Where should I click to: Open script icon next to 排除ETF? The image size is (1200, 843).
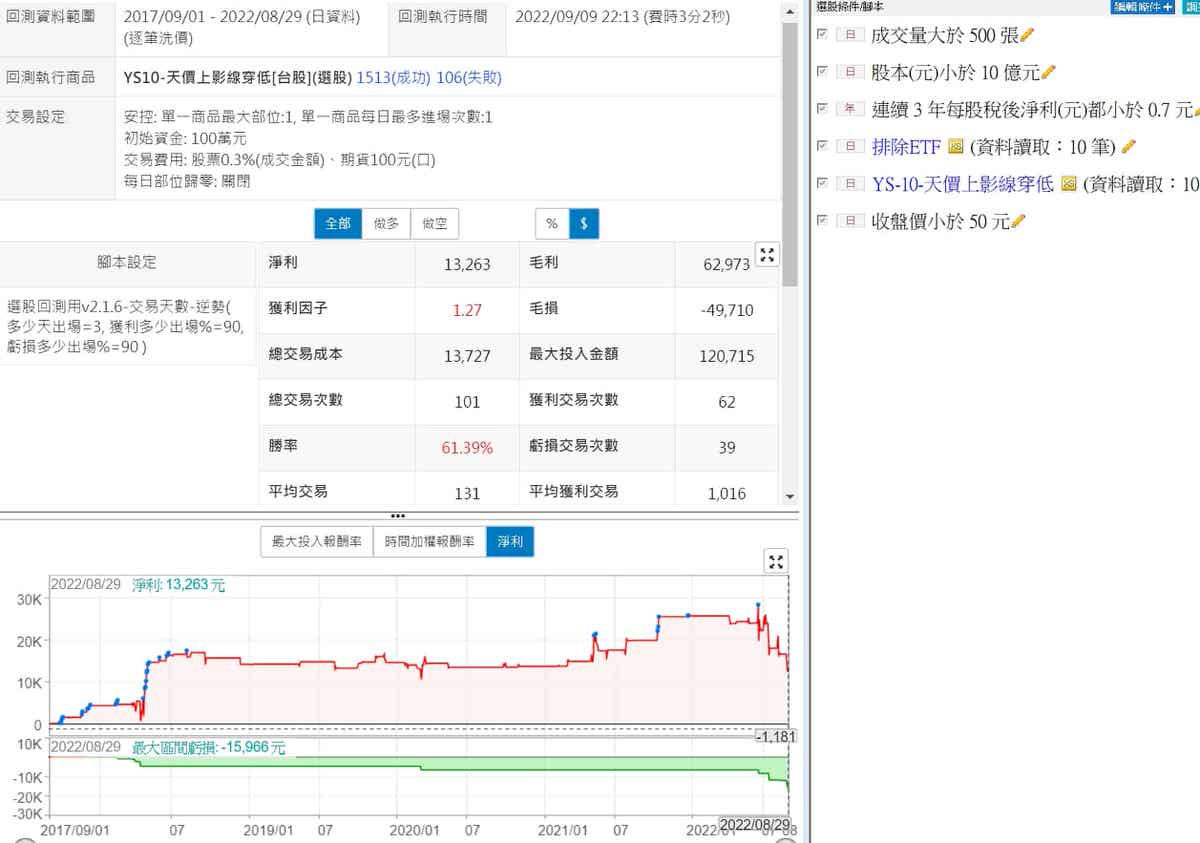click(955, 148)
